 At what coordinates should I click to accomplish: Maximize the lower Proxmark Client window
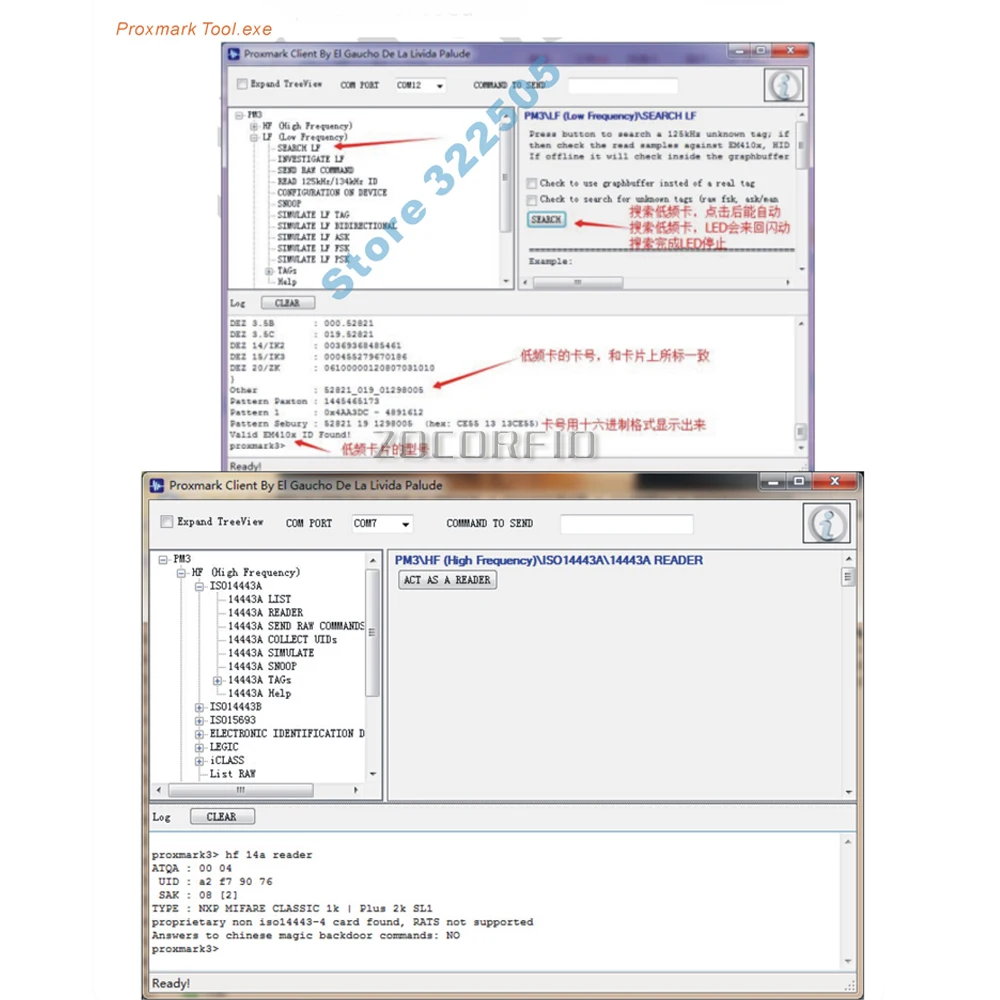(x=798, y=482)
